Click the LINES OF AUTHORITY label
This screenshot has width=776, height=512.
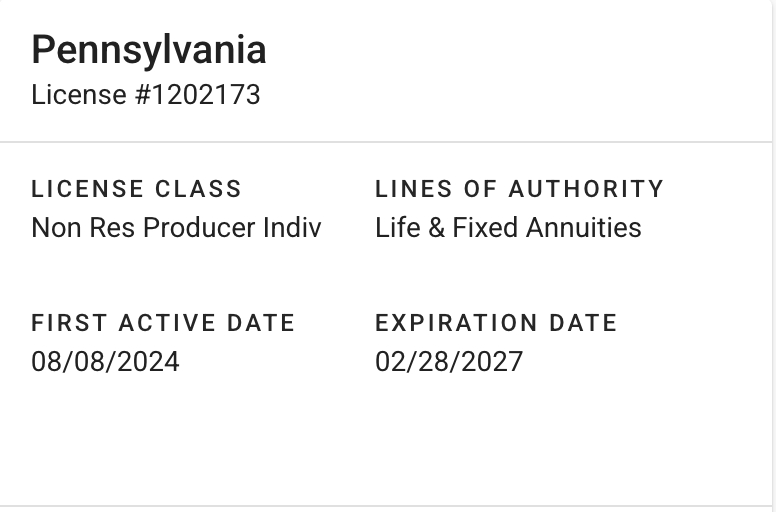(519, 189)
